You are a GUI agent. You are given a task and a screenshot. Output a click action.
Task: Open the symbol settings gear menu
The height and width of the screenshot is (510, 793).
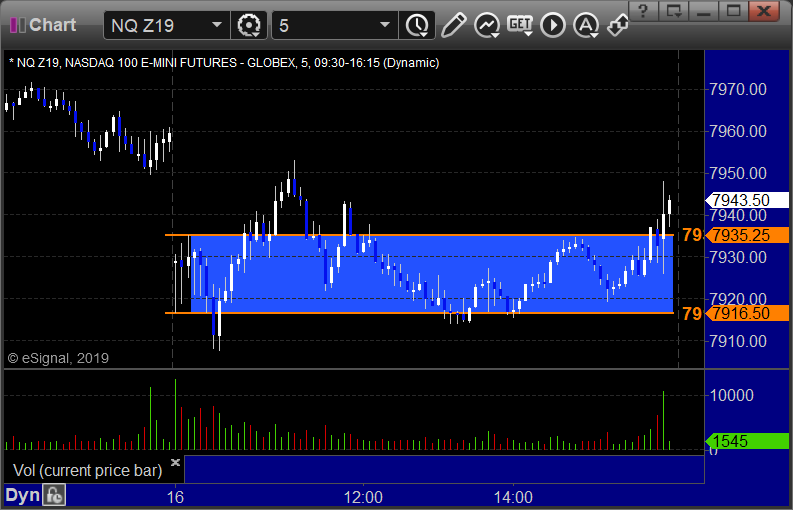(x=248, y=25)
